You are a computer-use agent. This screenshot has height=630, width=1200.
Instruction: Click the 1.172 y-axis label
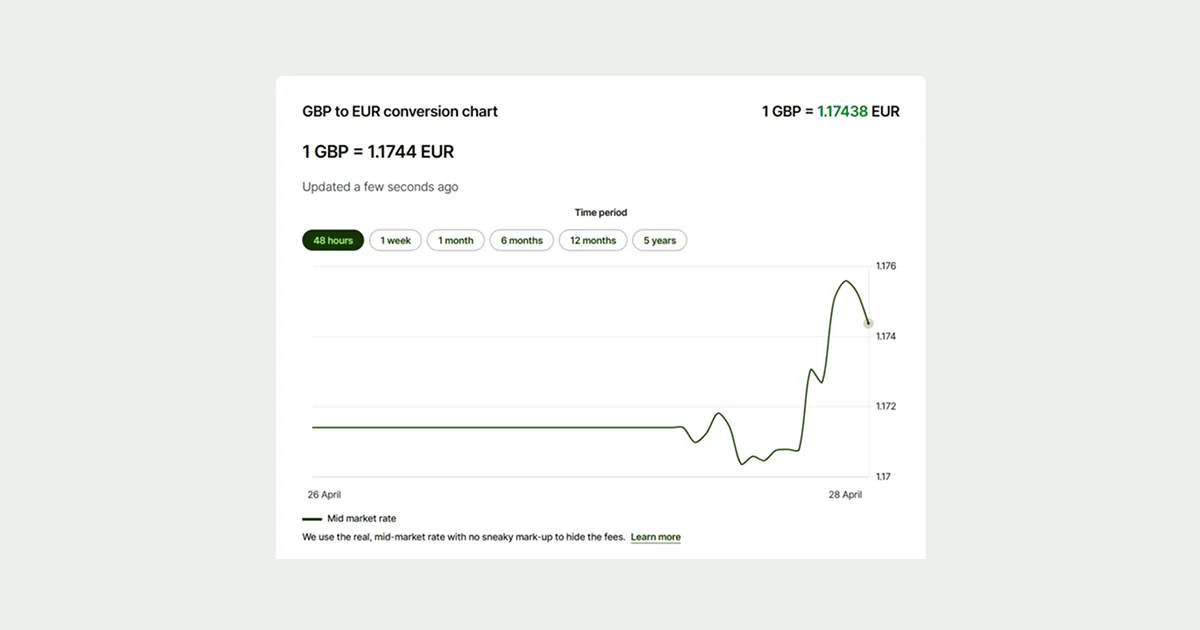tap(886, 407)
